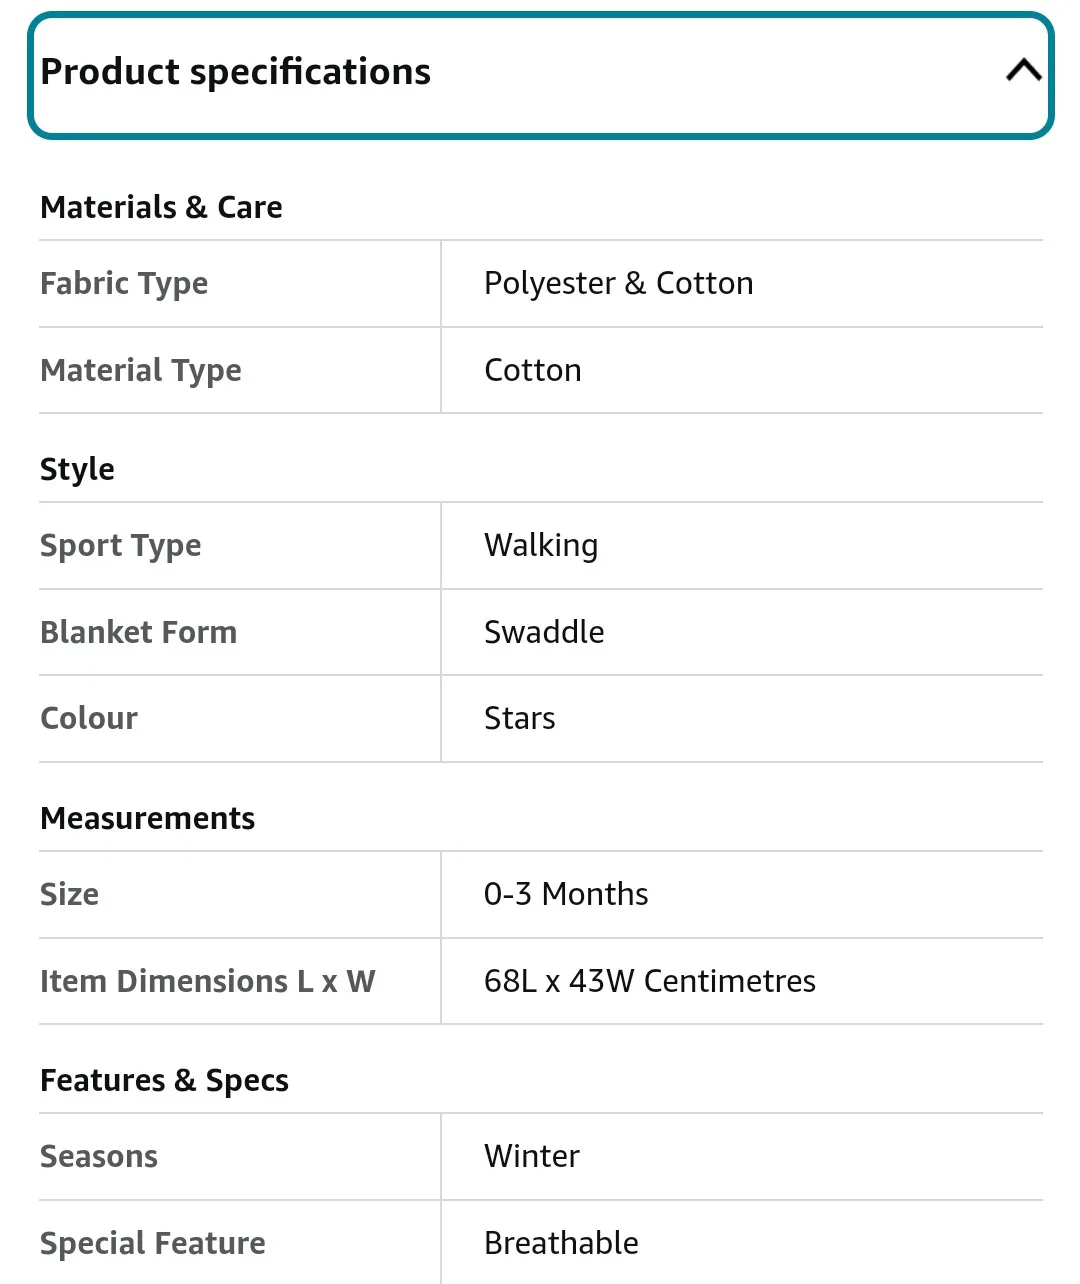Collapse the Product specifications section
The width and height of the screenshot is (1080, 1284).
tap(540, 73)
